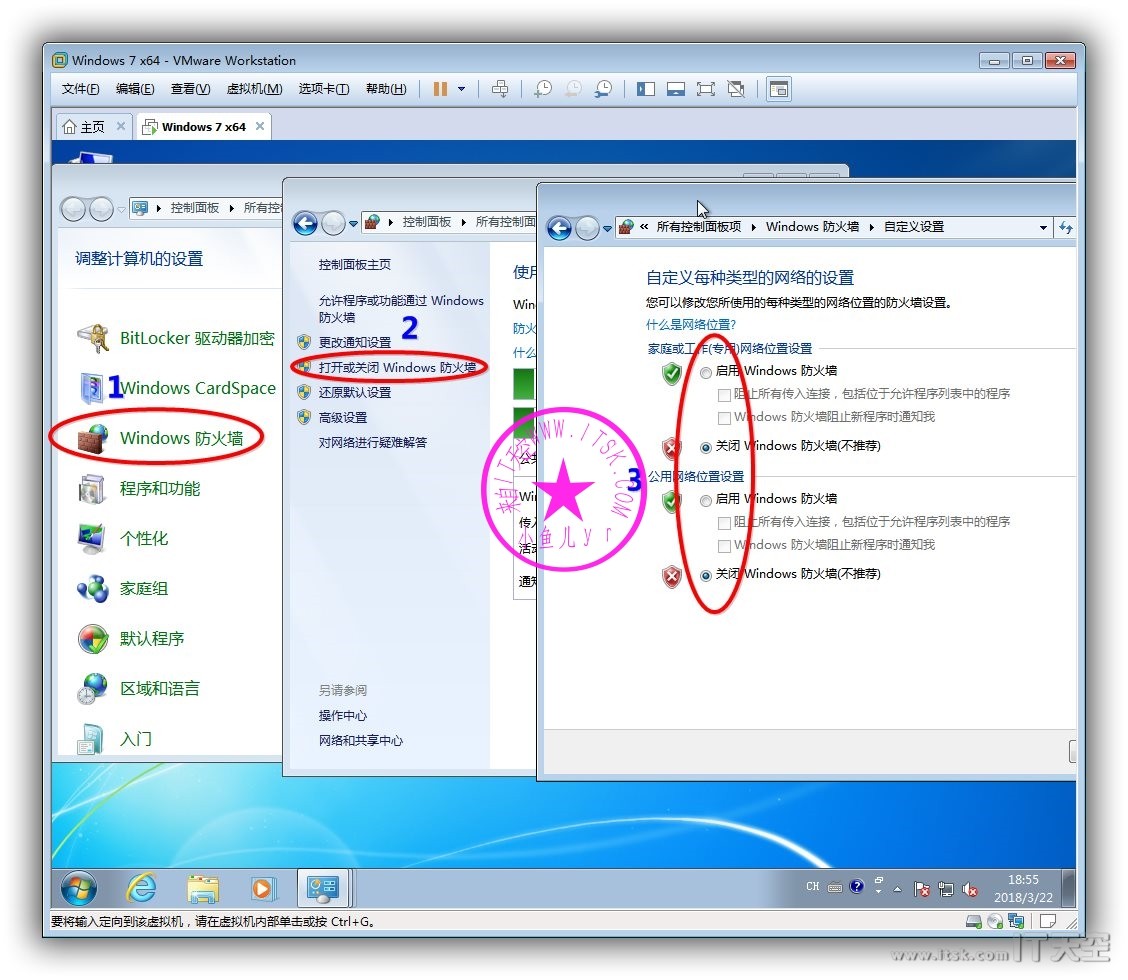This screenshot has width=1128, height=980.
Task: Open BitLocker 驱动器加密 item
Action: (x=196, y=338)
